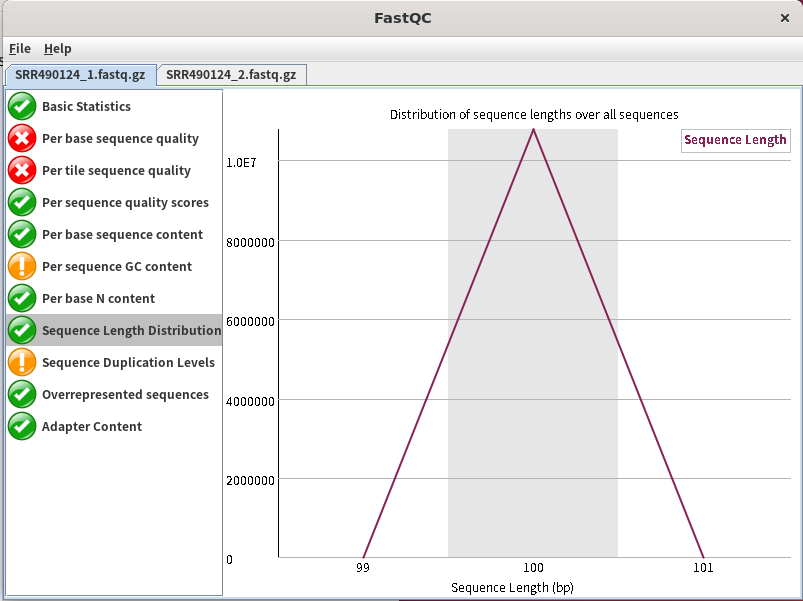
Task: Click the orange warning icon for Sequence Duplication Levels
Action: [x=22, y=362]
